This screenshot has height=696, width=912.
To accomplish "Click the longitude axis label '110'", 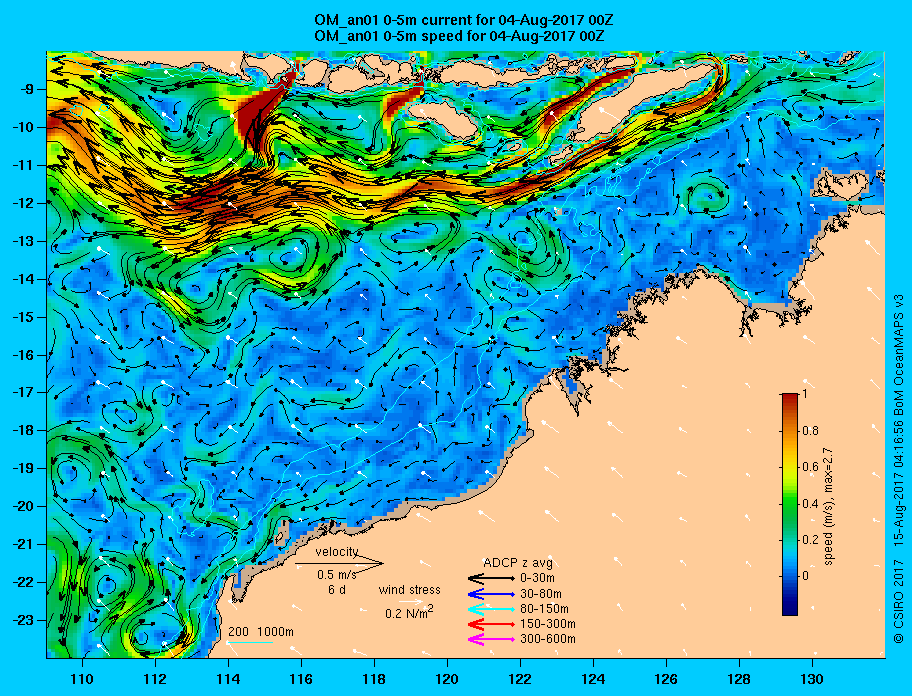I will tap(82, 679).
